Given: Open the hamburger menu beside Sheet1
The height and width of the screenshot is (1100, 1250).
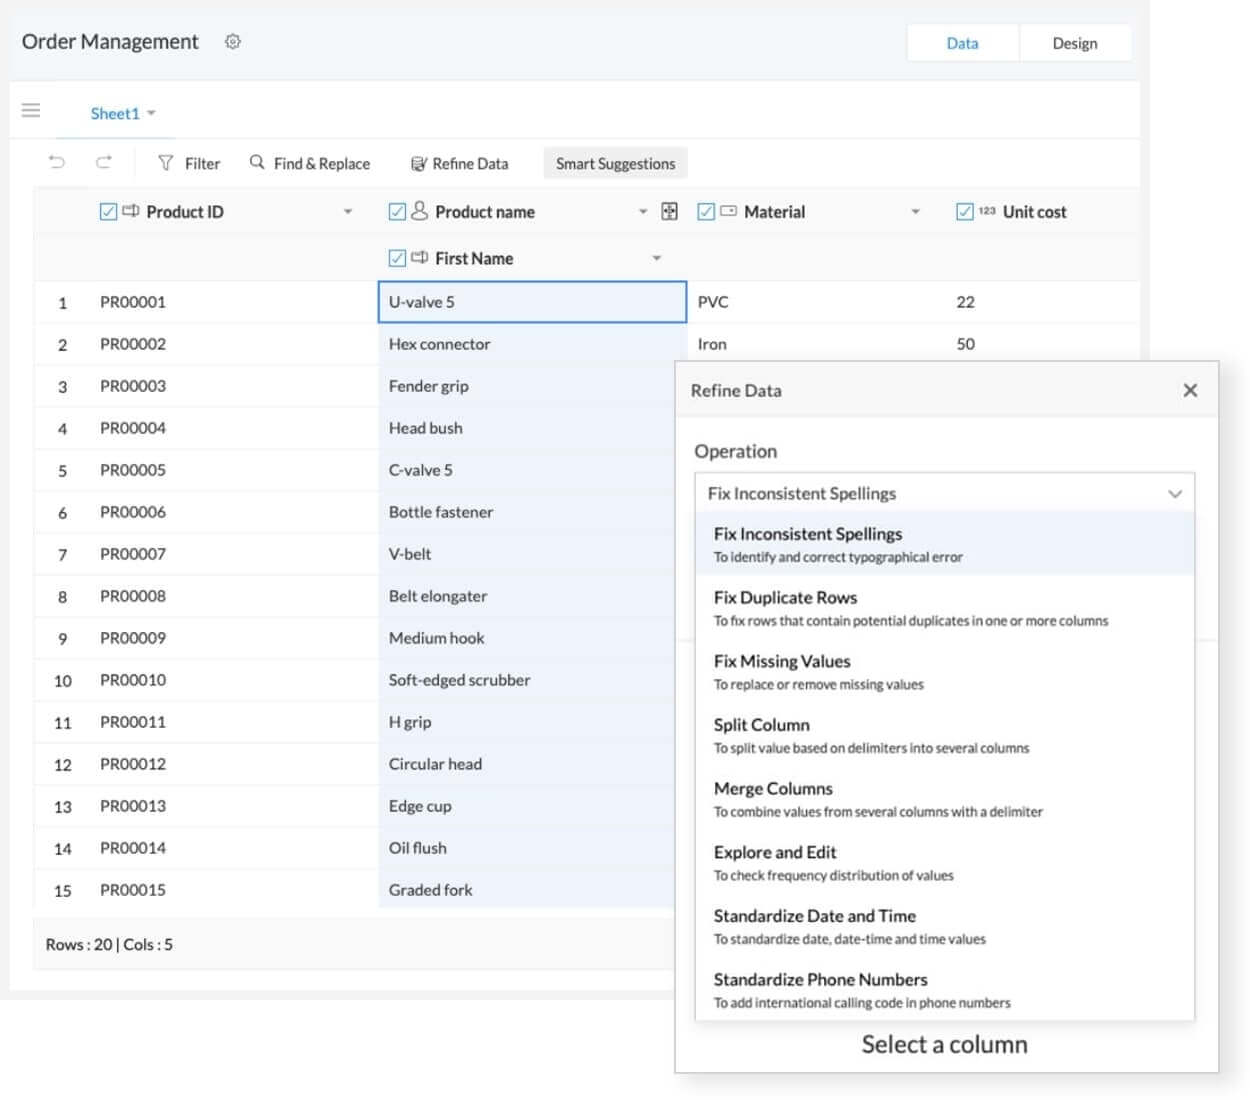Looking at the screenshot, I should tap(31, 111).
